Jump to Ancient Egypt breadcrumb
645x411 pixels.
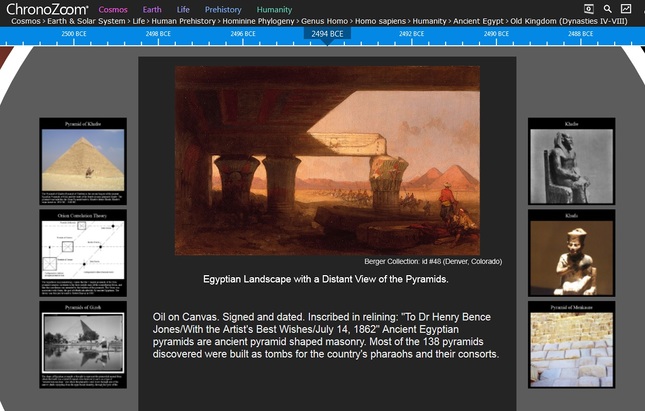474,20
